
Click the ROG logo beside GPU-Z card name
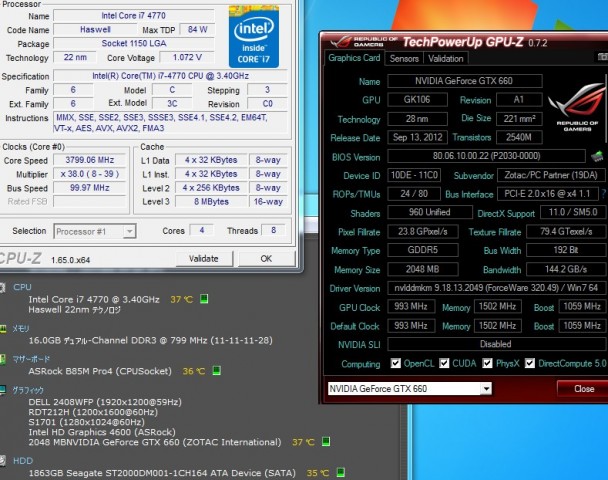click(577, 109)
